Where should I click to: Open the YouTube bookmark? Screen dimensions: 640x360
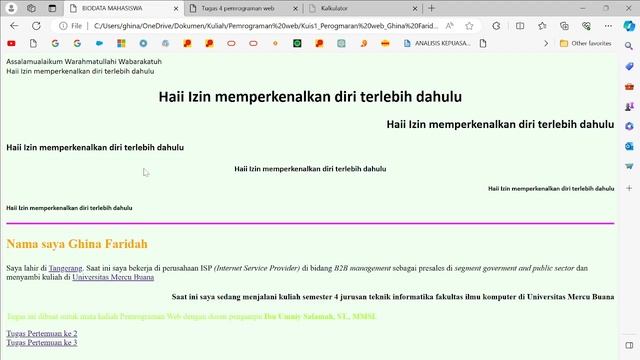(11, 43)
